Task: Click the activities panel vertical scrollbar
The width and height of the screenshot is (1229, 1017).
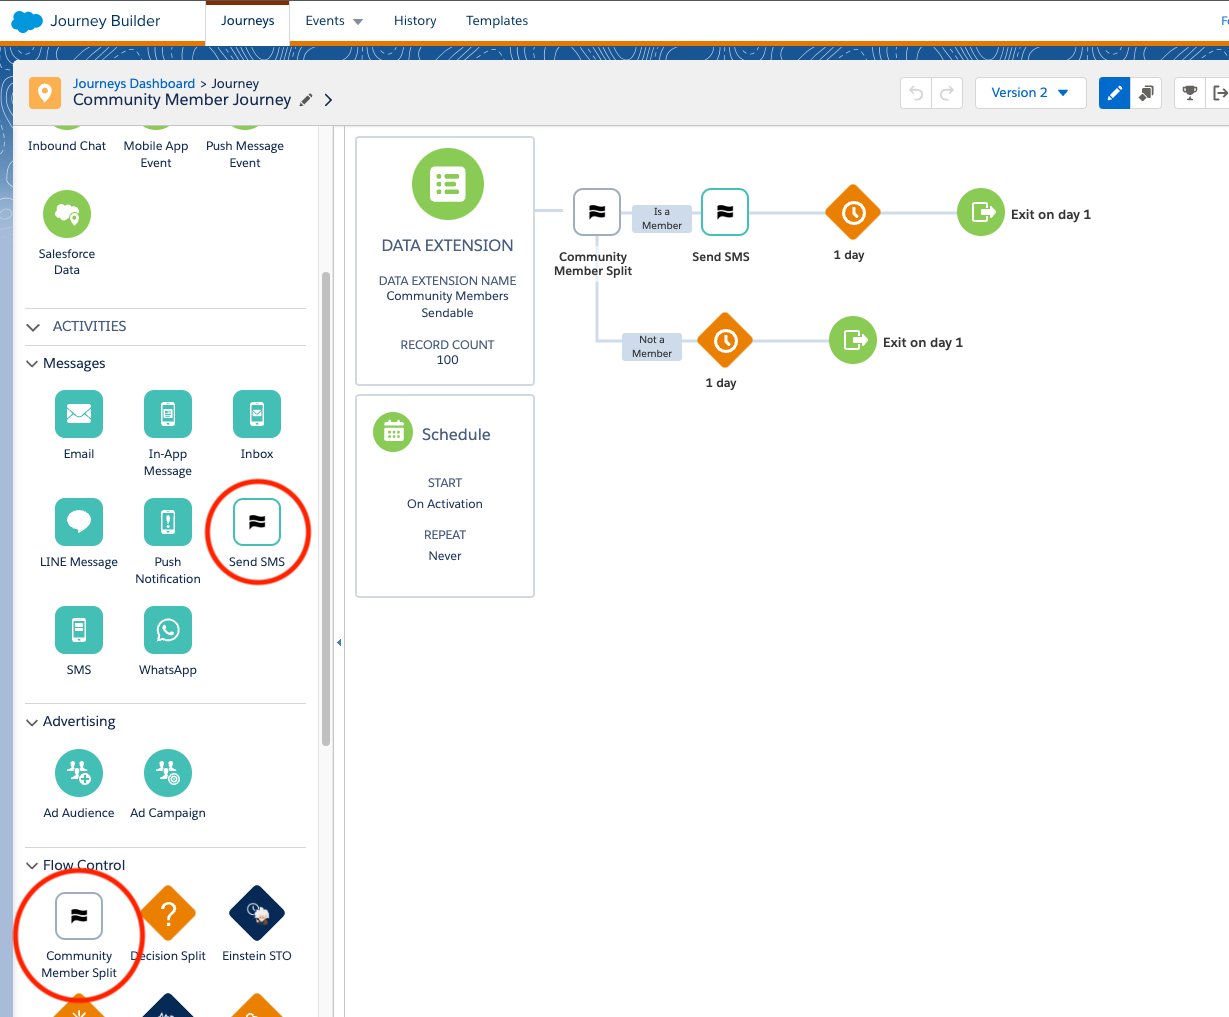Action: pos(326,508)
